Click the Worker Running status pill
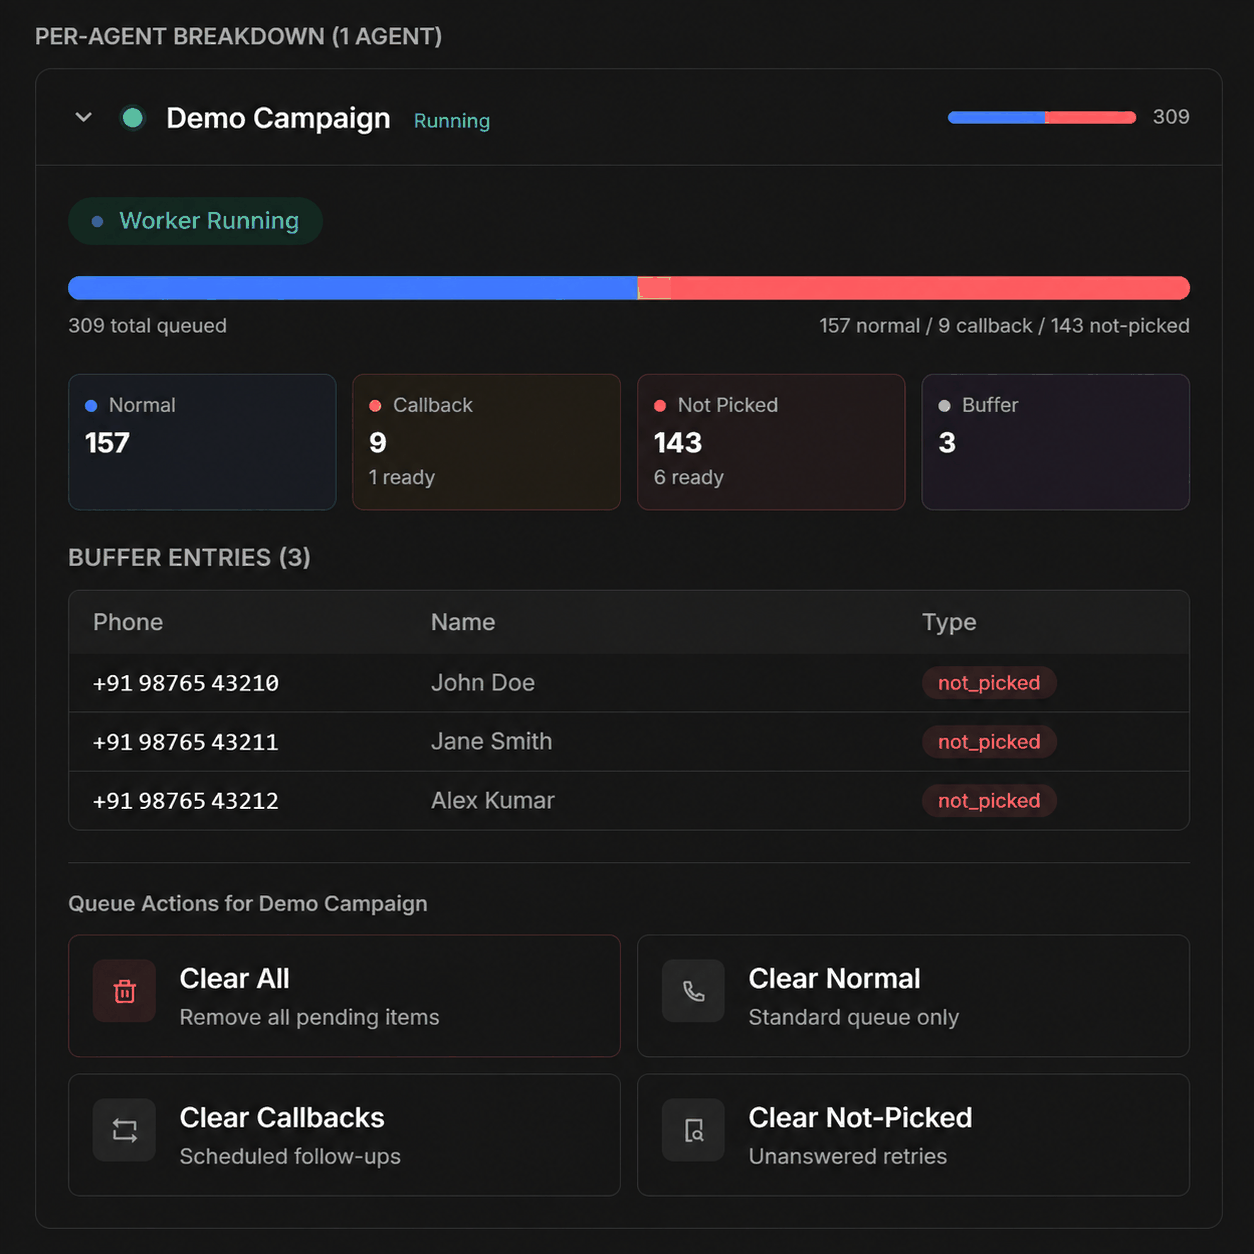Screen dimensions: 1254x1254 pyautogui.click(x=195, y=221)
